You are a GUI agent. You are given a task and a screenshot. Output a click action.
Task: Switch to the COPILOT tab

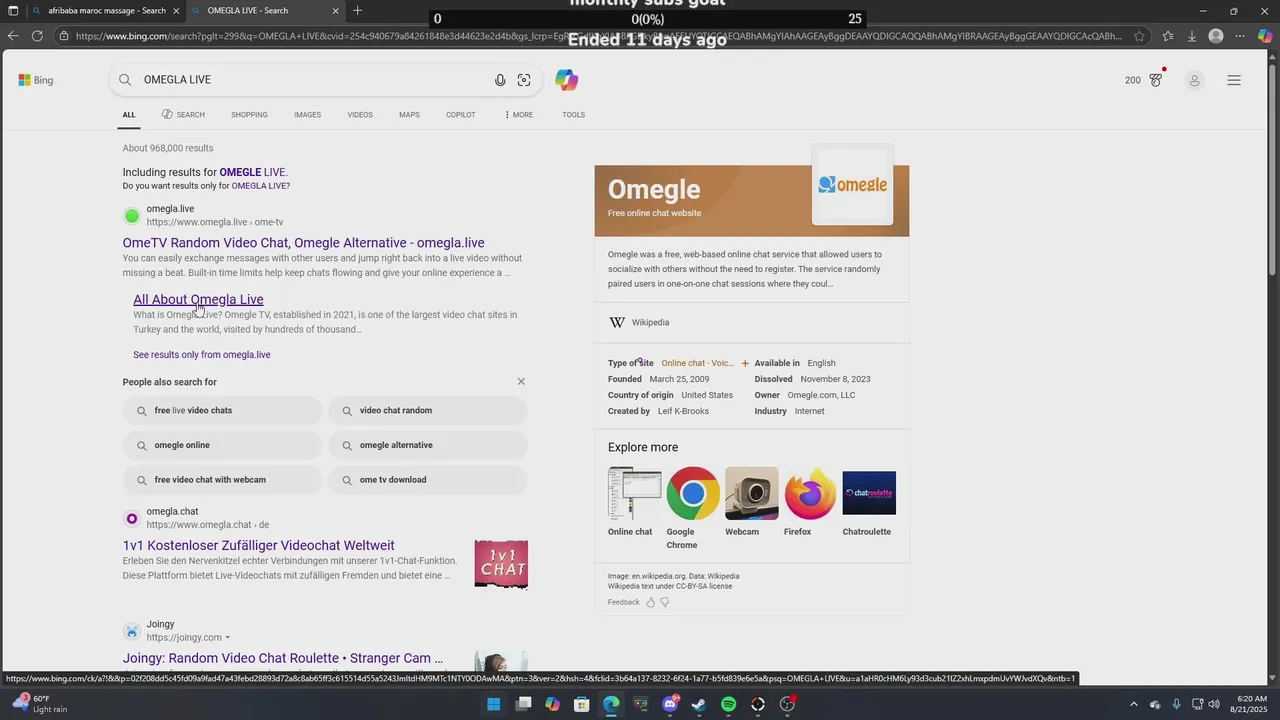click(x=461, y=115)
